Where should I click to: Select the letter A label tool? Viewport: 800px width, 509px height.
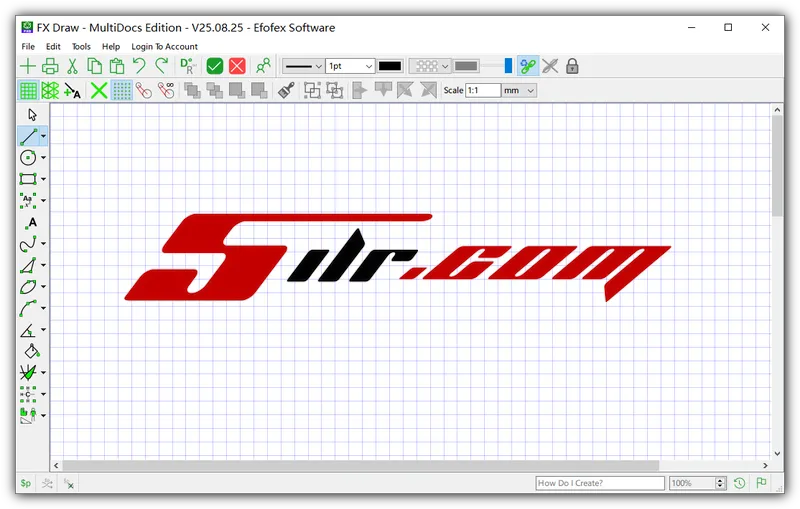[31, 222]
